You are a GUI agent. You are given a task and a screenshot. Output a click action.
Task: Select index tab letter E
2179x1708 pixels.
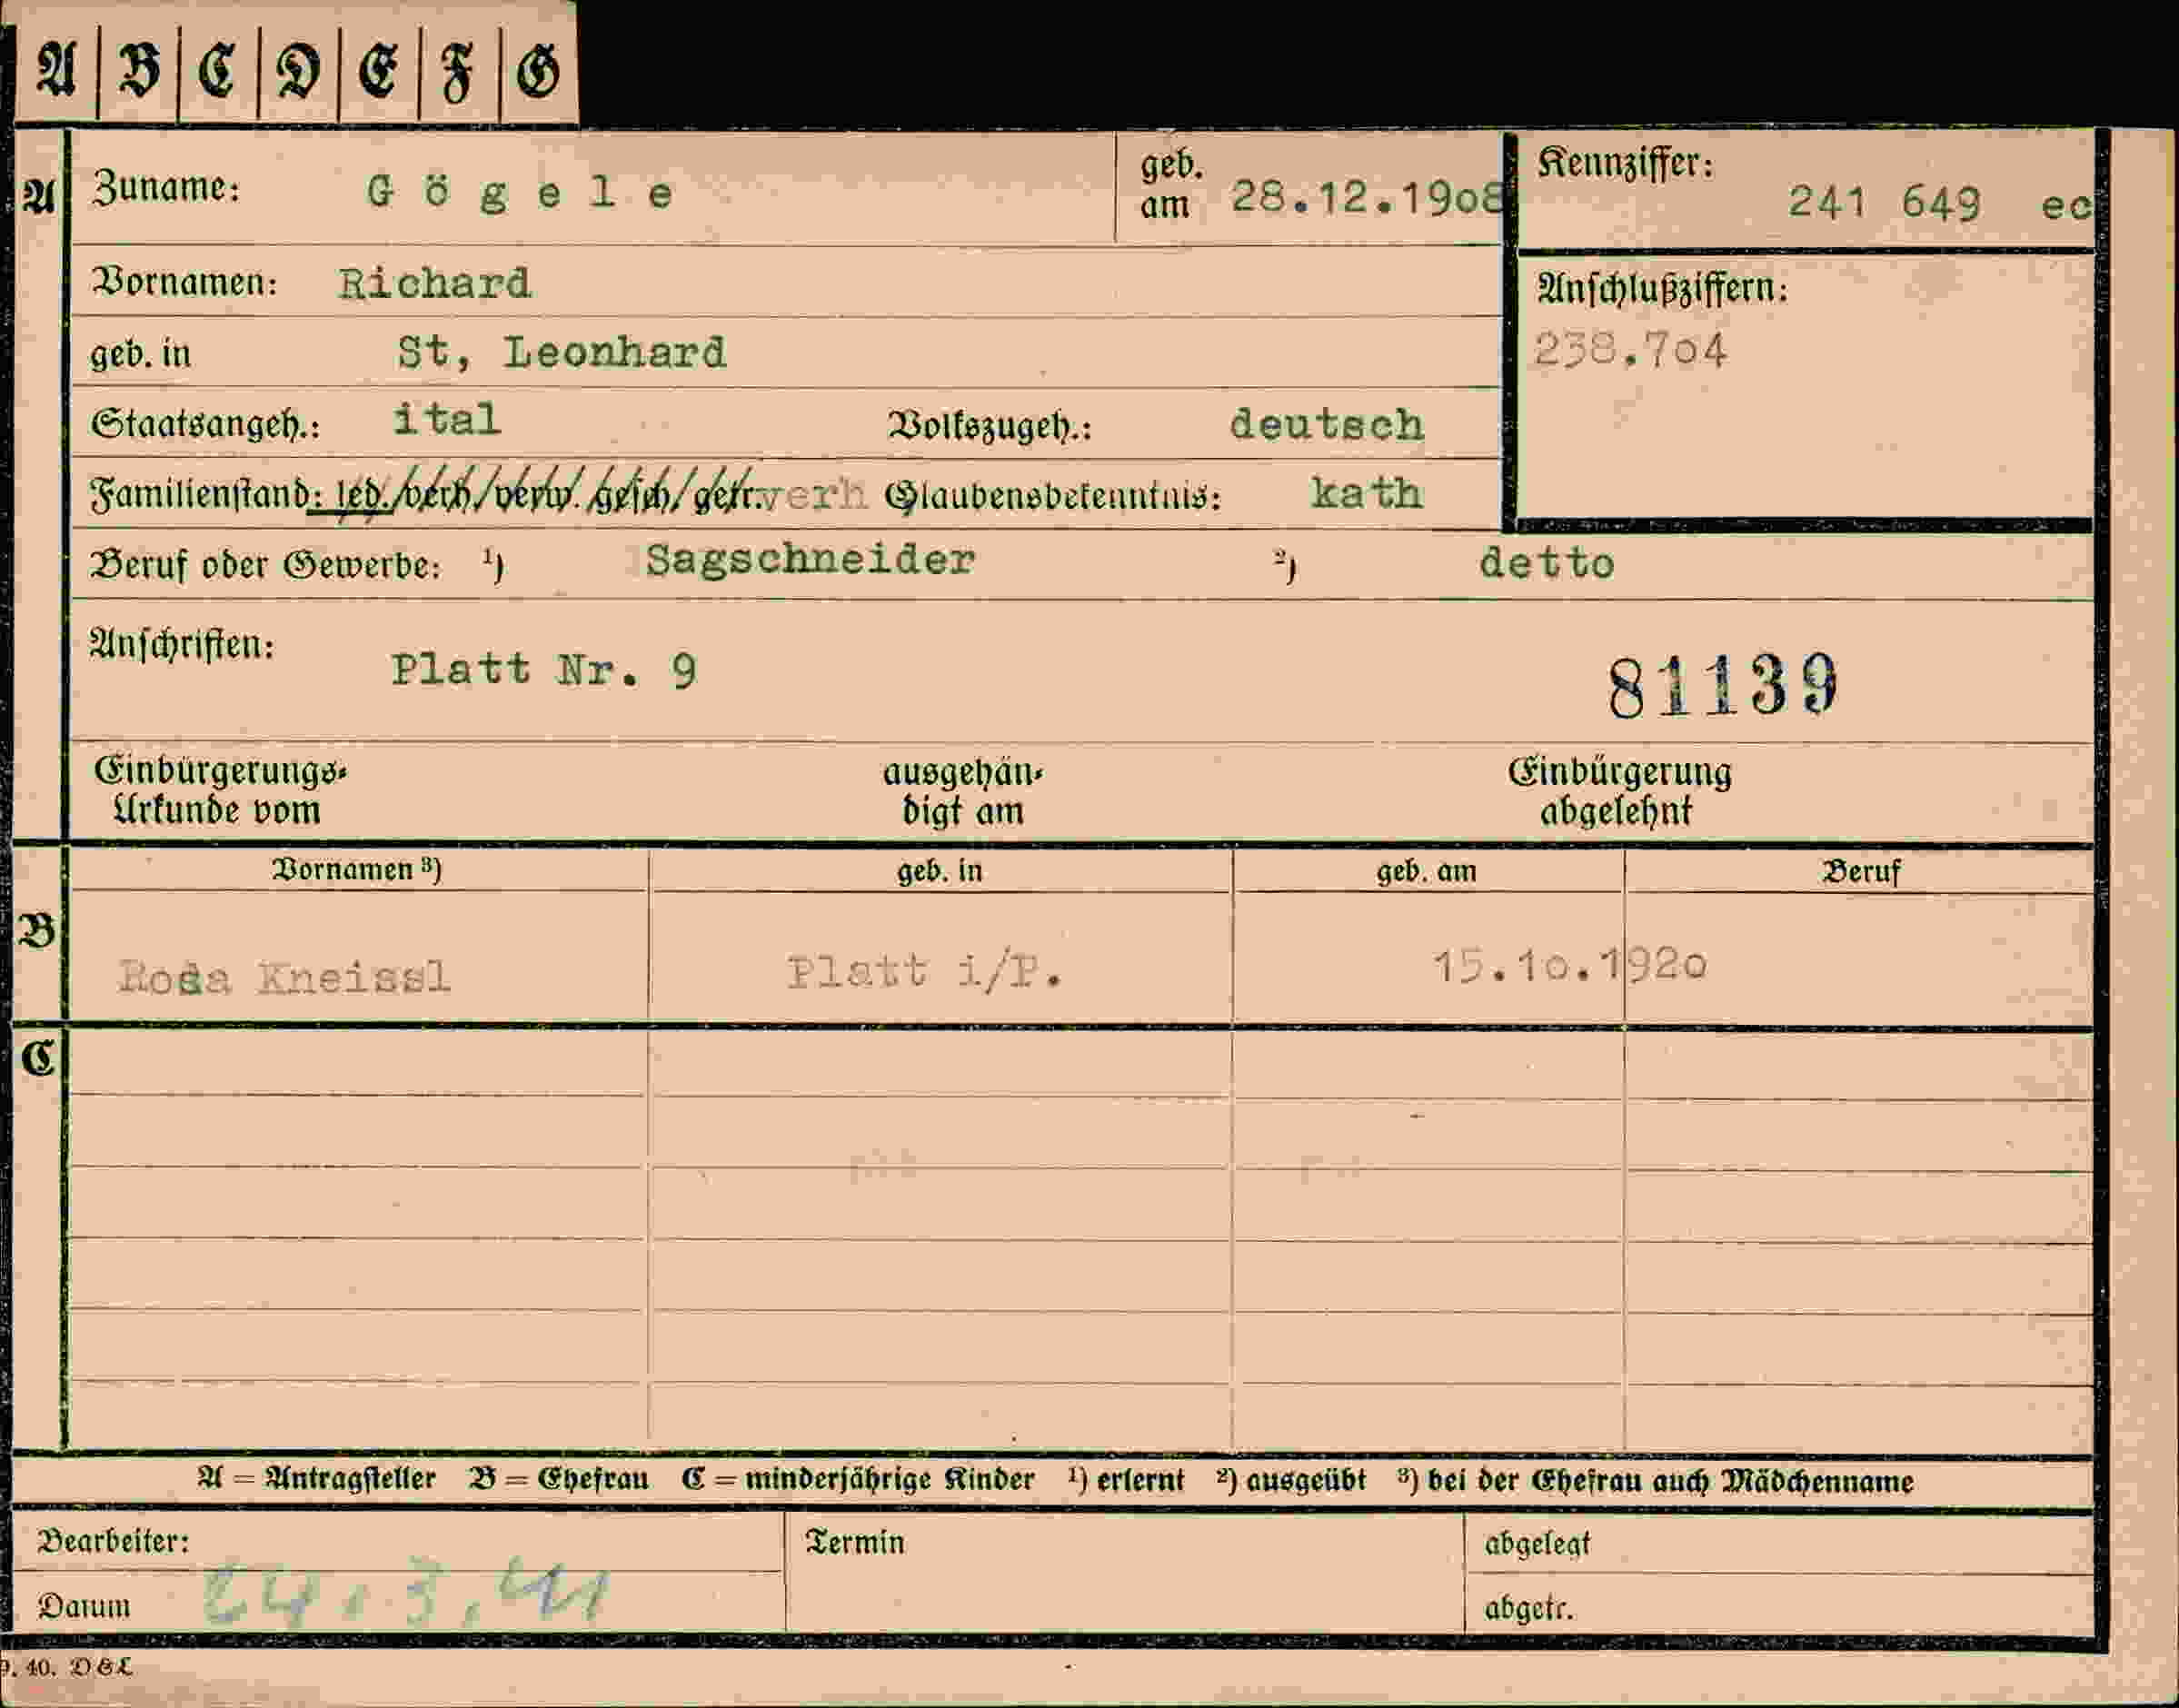point(378,72)
